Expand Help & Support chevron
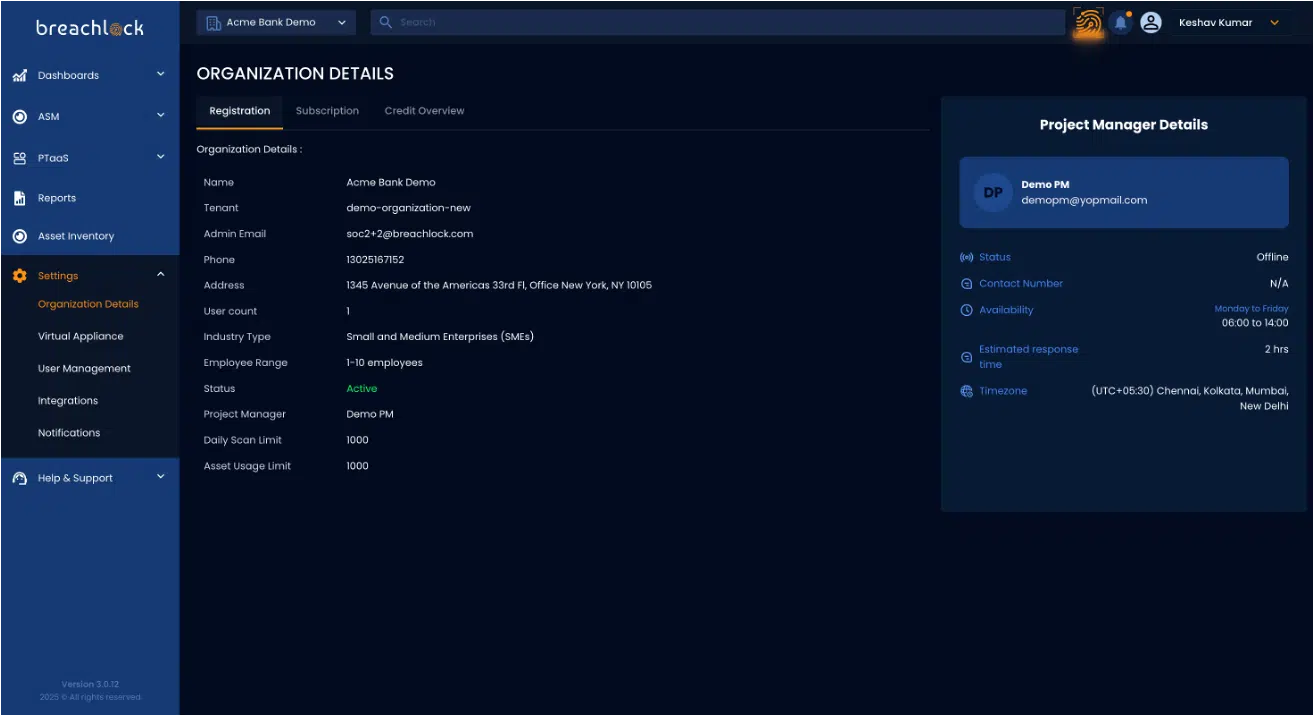 click(x=161, y=477)
